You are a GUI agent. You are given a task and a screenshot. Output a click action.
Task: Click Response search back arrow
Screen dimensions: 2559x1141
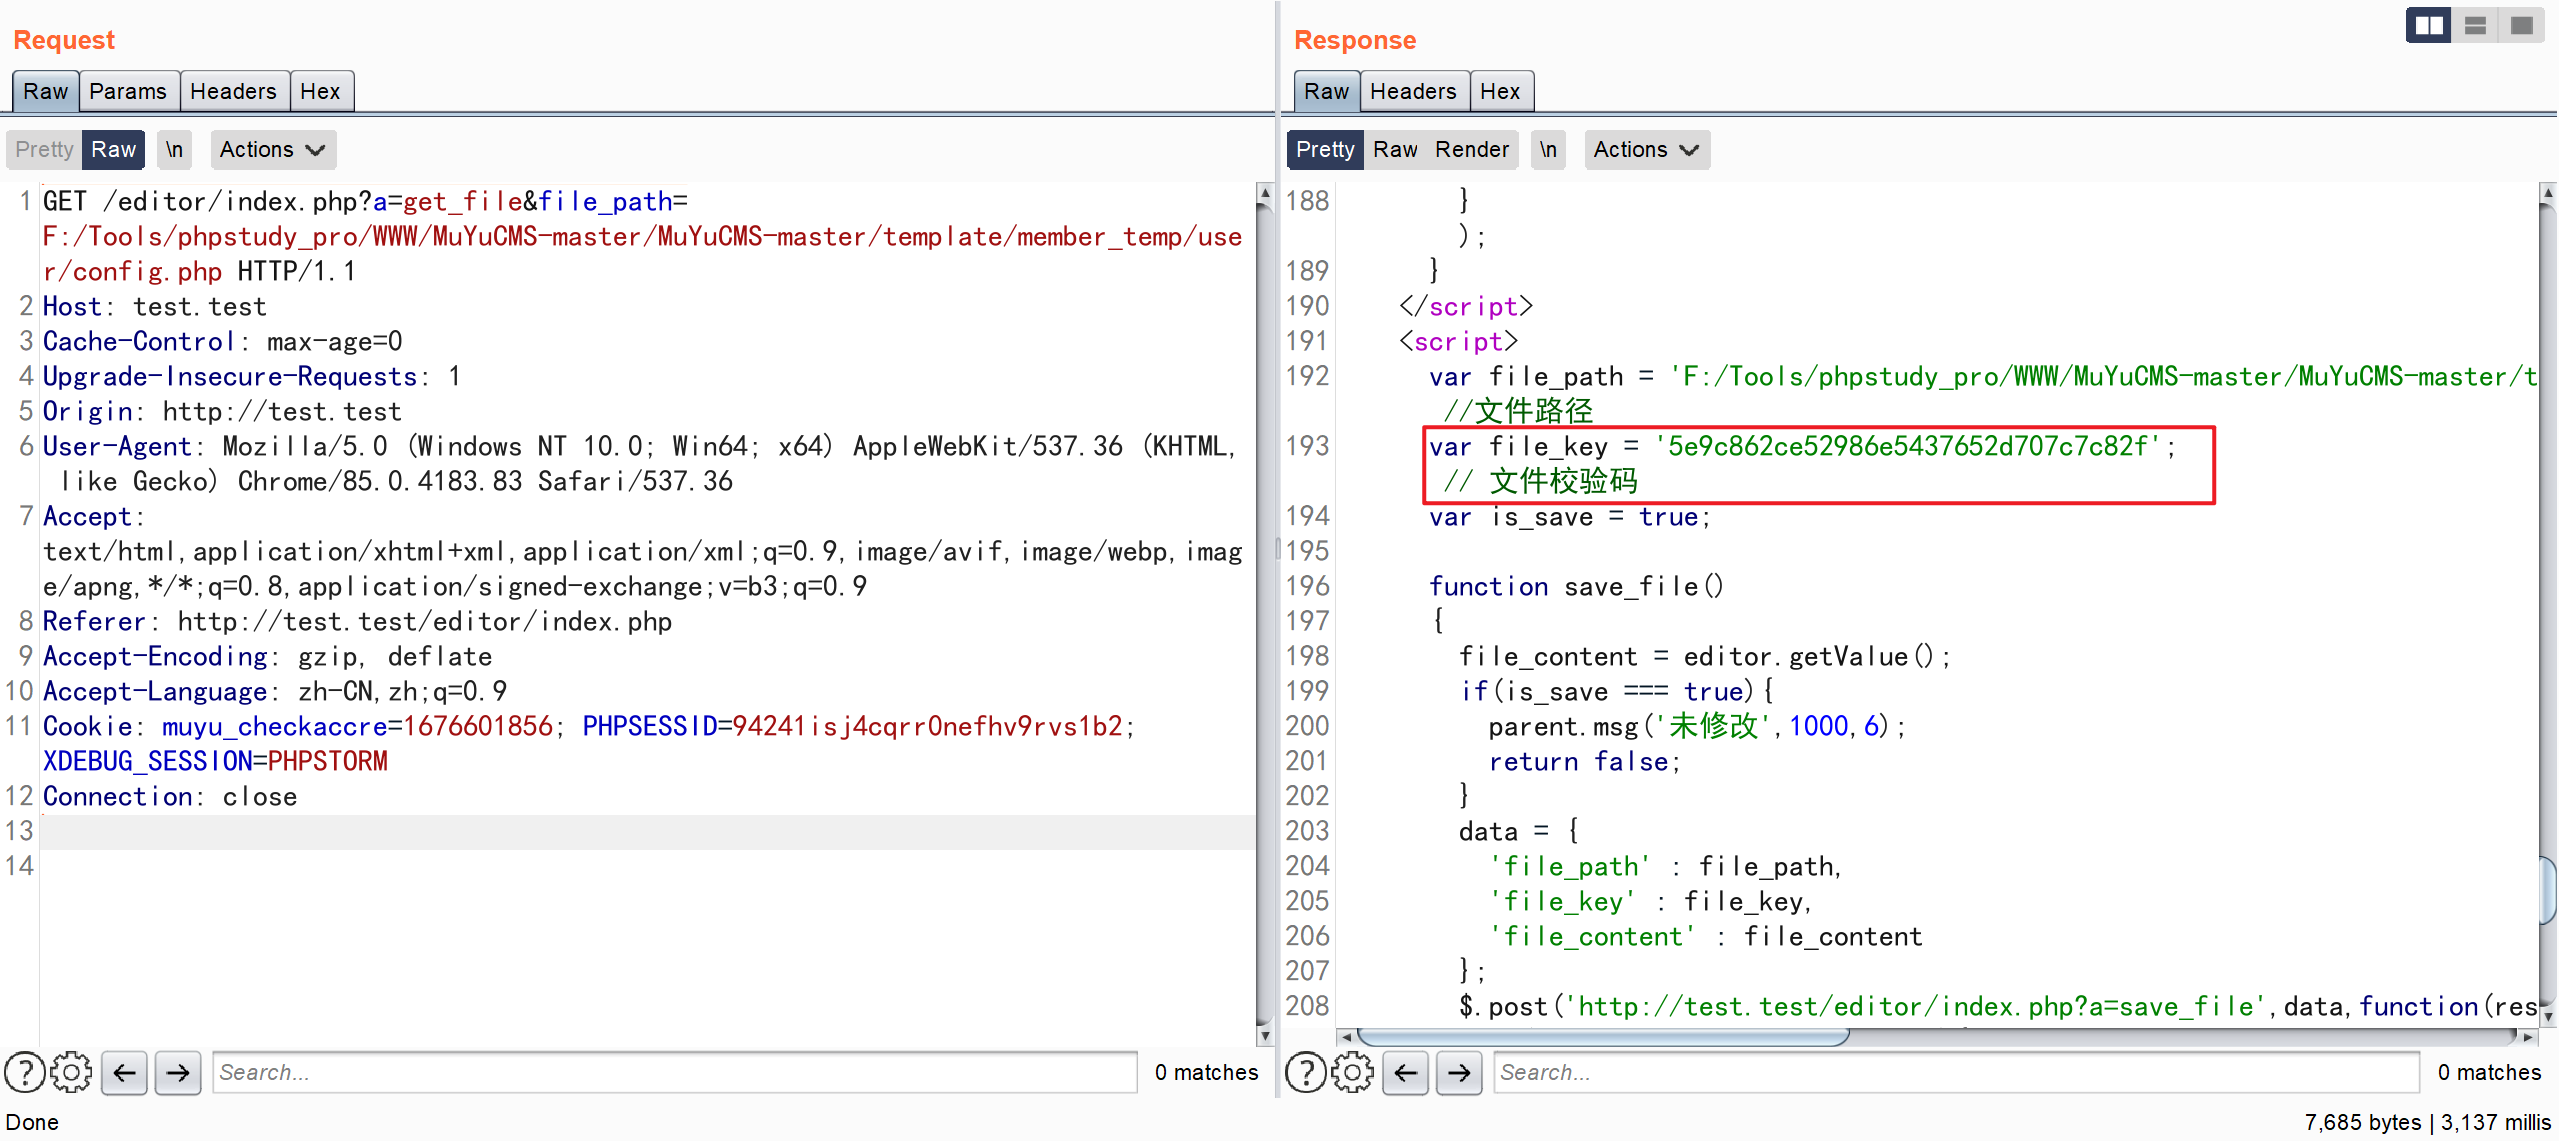point(1406,1072)
